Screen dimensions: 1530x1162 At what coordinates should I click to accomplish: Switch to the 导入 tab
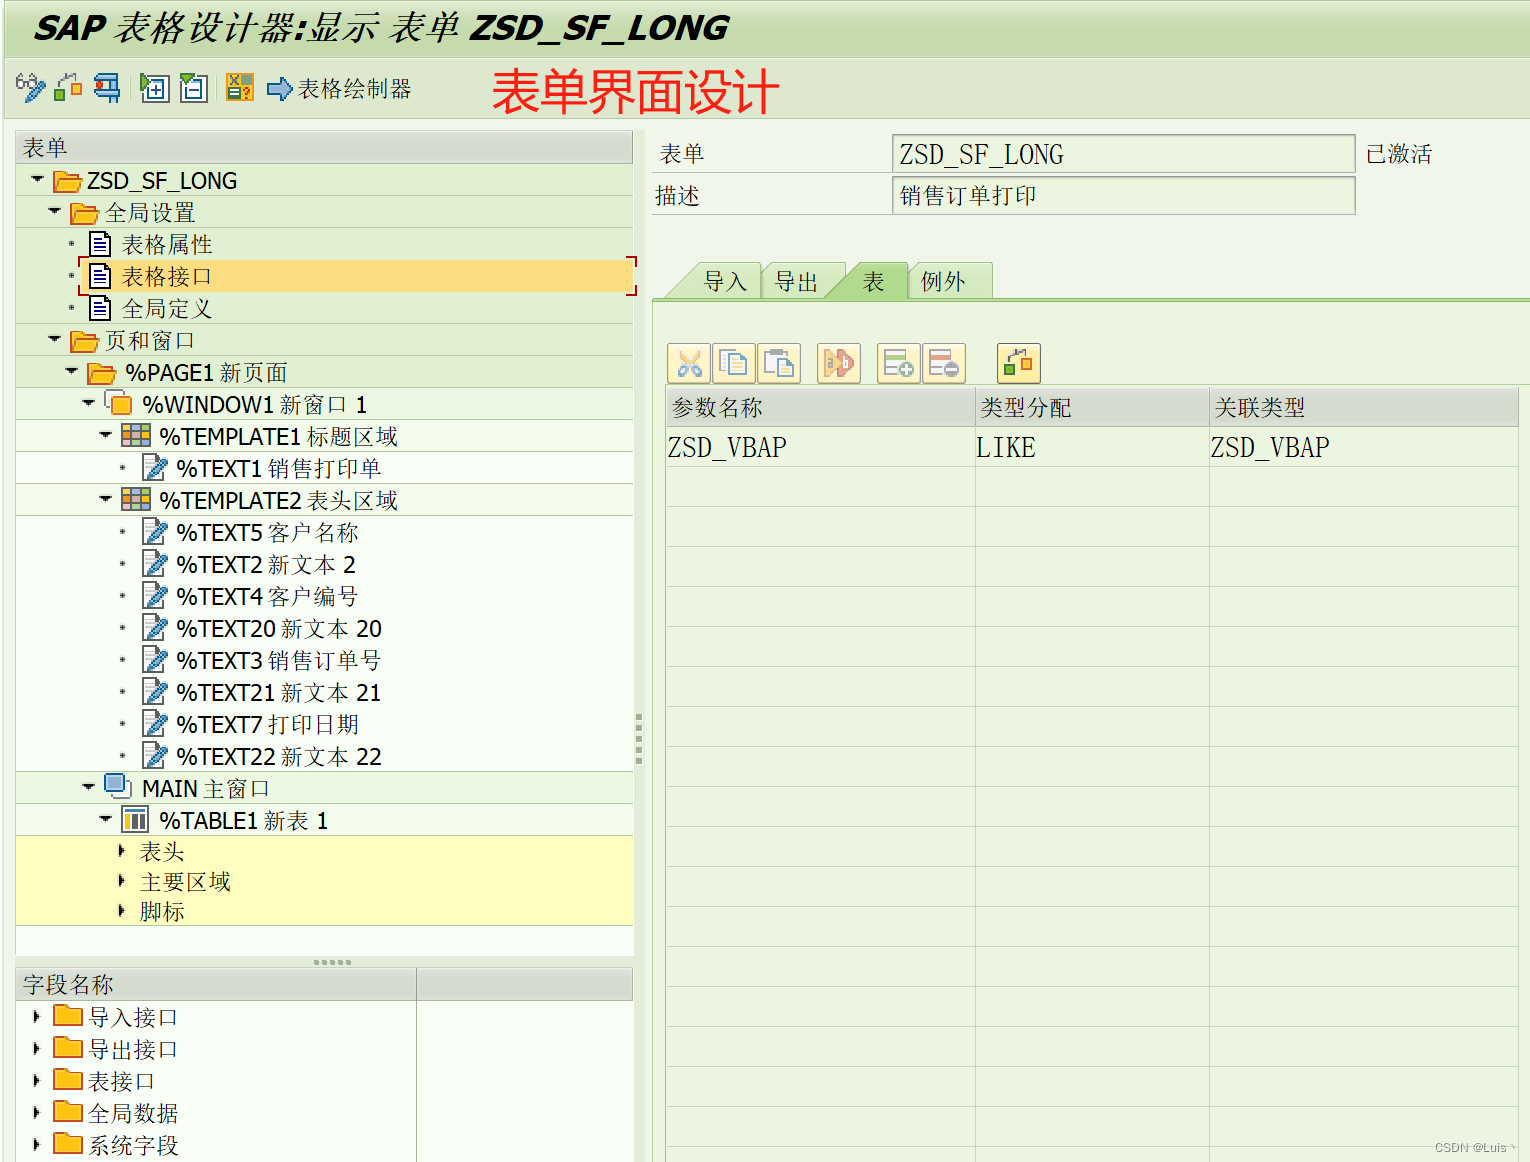[x=725, y=282]
